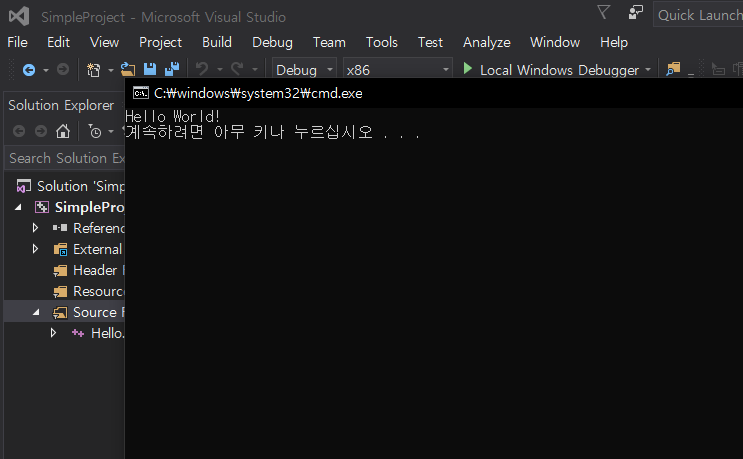Image resolution: width=743 pixels, height=459 pixels.
Task: Click Solution Explorer pending changes filter icon
Action: (x=95, y=131)
